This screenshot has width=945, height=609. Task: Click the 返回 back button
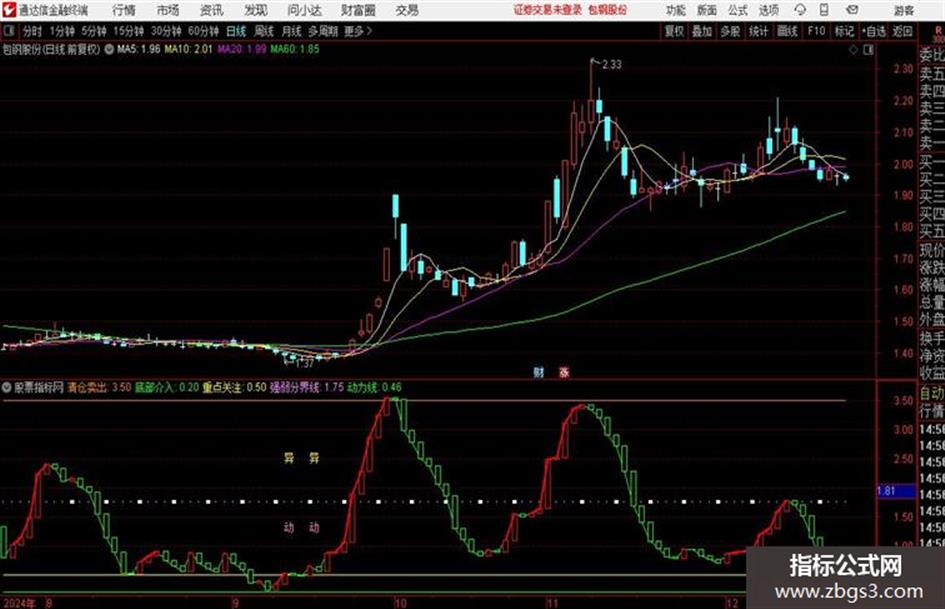pyautogui.click(x=902, y=31)
